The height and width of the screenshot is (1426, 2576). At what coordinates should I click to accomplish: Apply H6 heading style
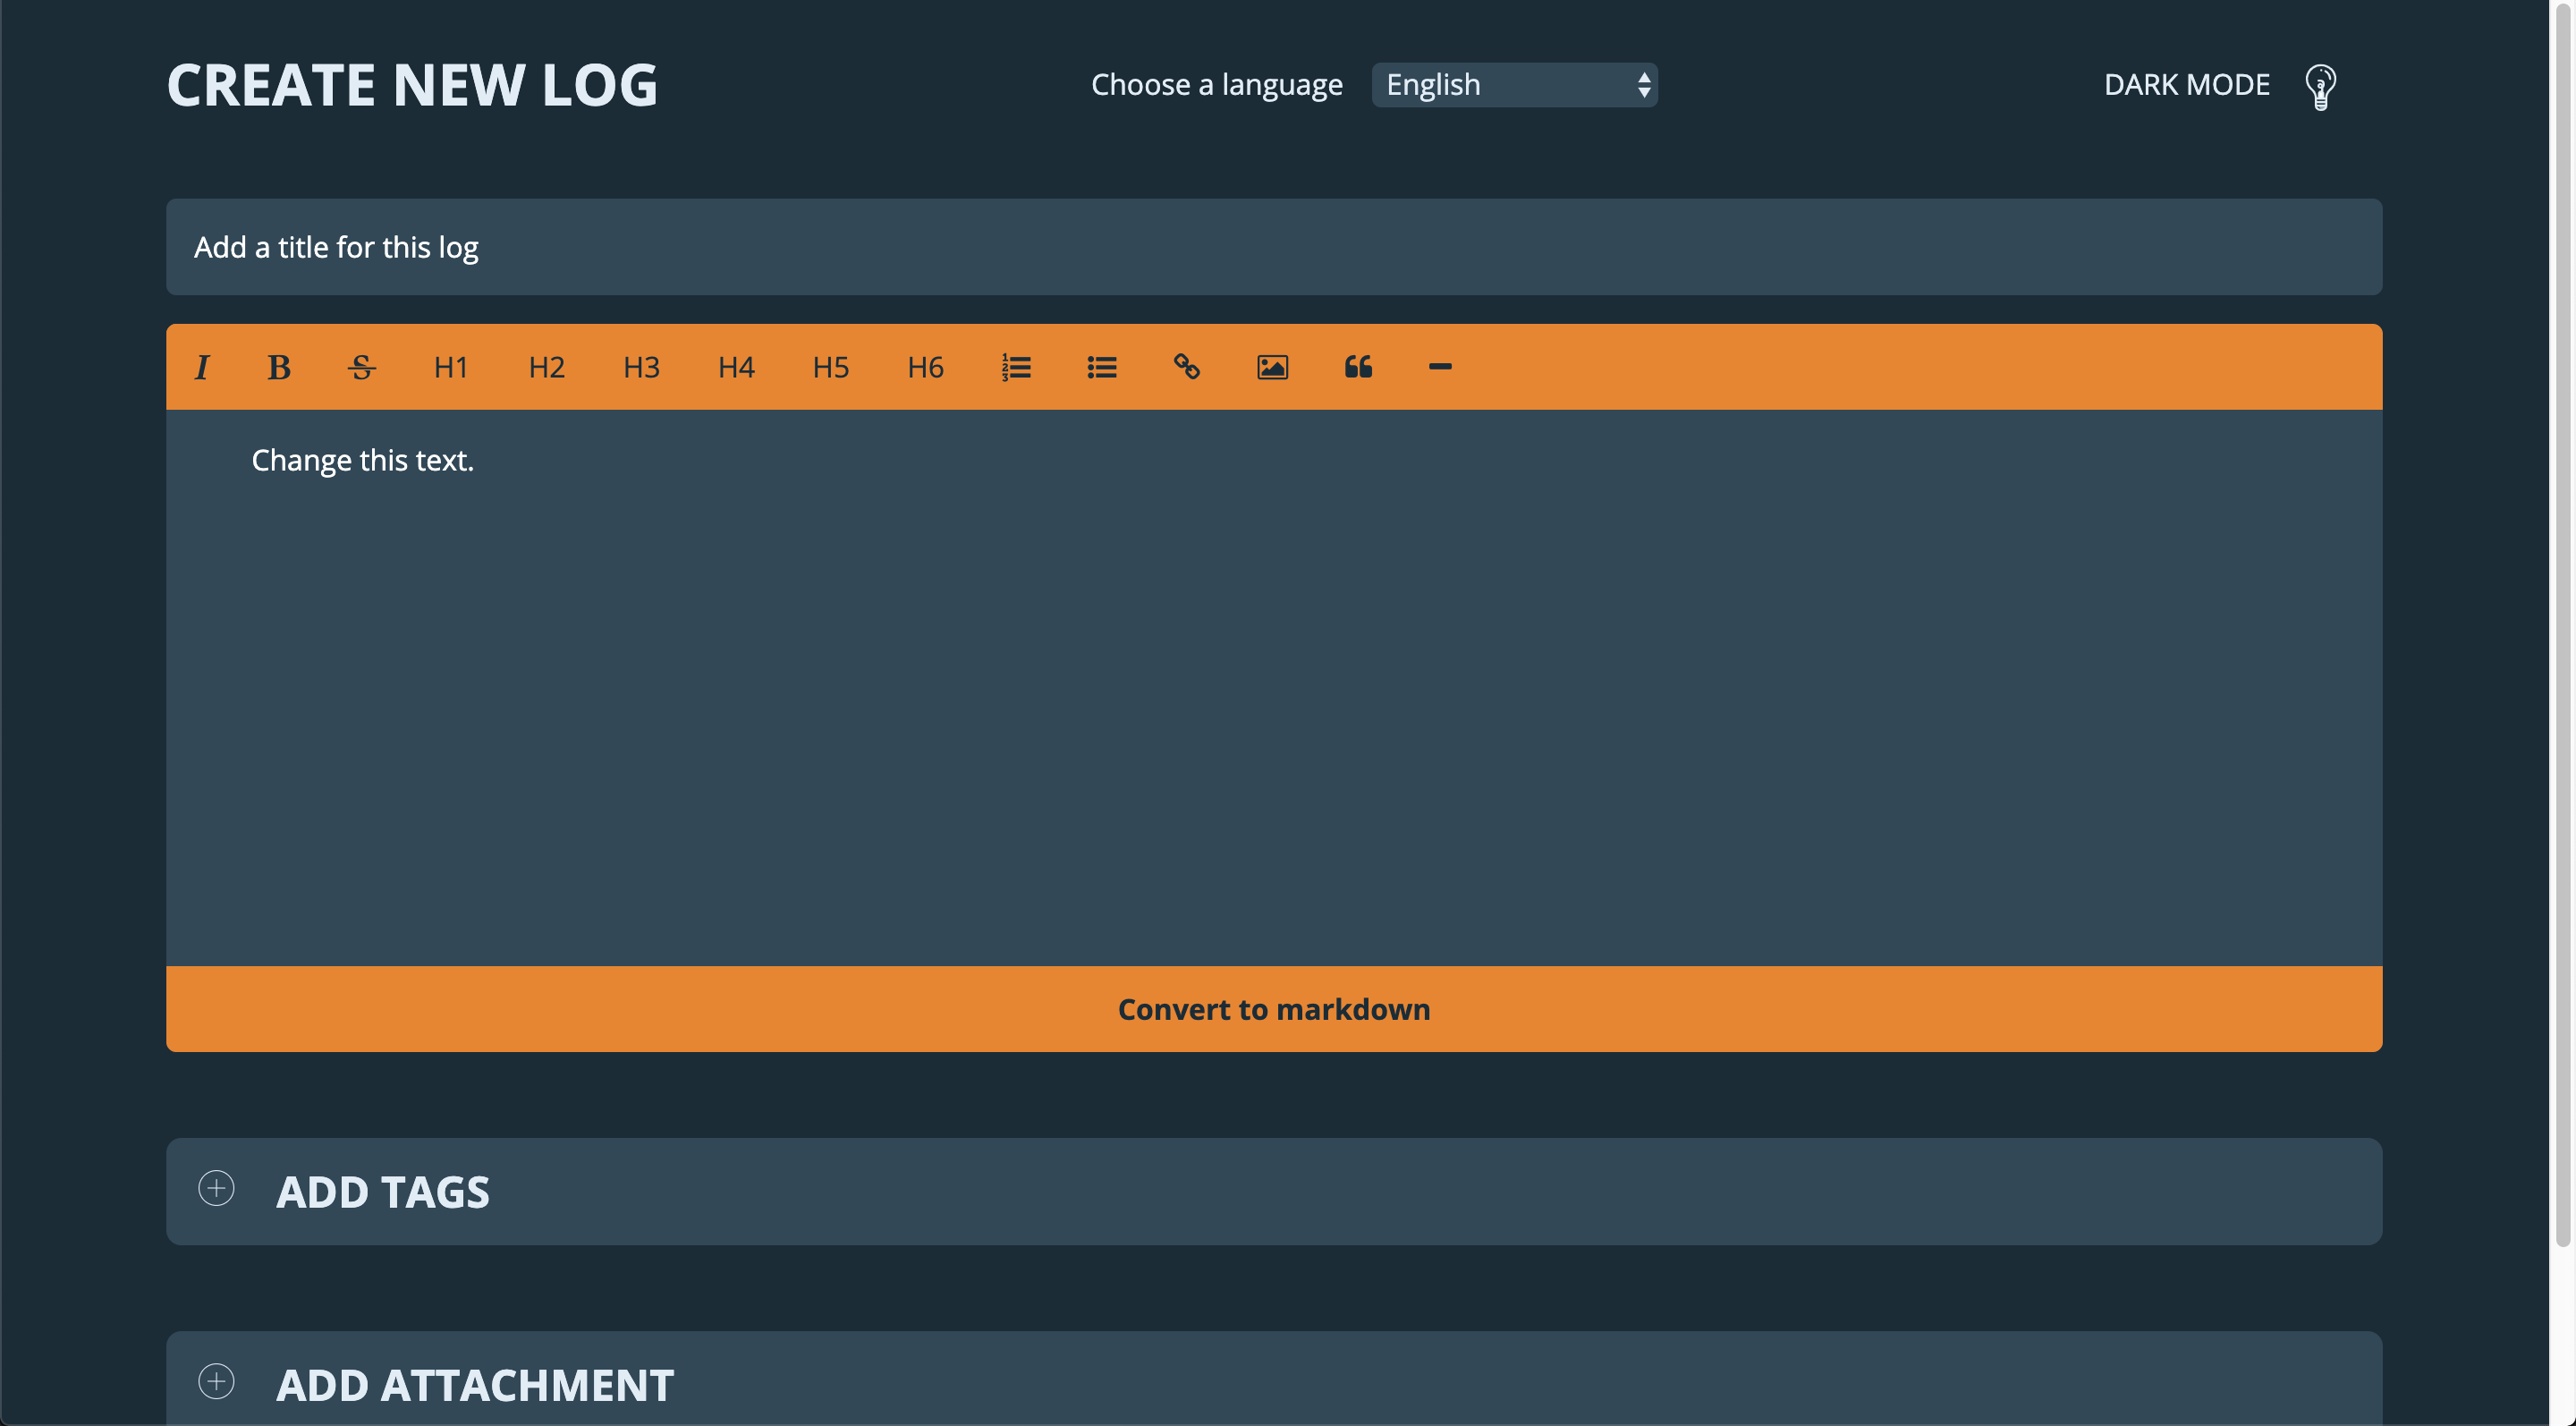point(925,367)
